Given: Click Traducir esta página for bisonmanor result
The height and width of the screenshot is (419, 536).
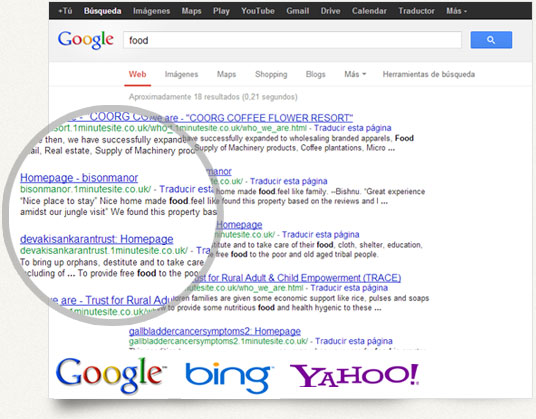Looking at the screenshot, I should pyautogui.click(x=289, y=181).
